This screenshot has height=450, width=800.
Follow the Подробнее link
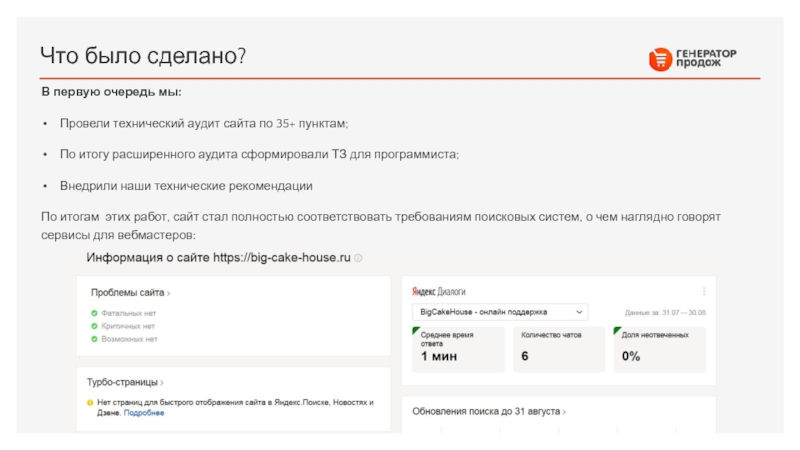coord(144,412)
